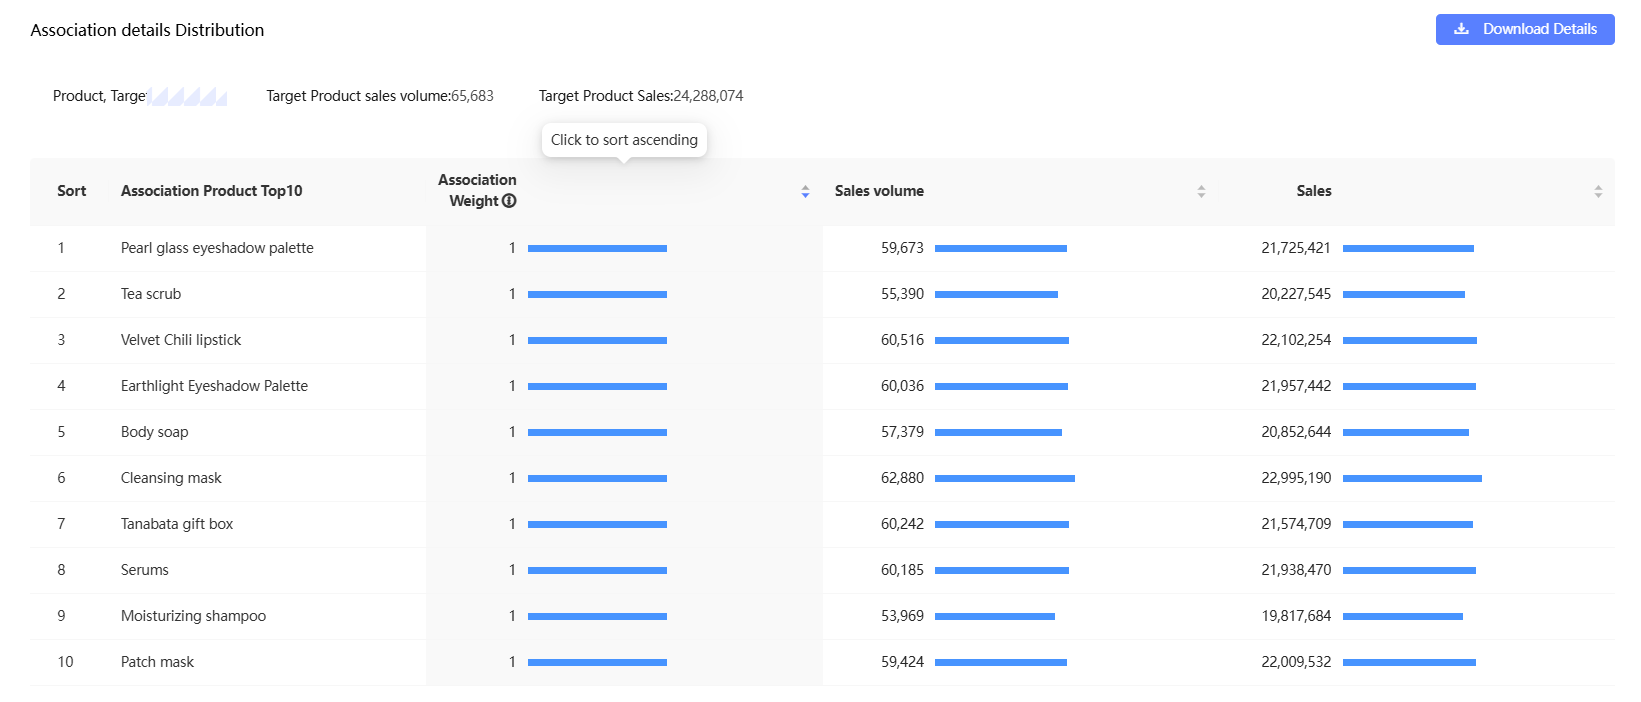Click the weight bar for Pearl glass eyeshadow palette
Screen dimensions: 1641x702
[x=597, y=248]
